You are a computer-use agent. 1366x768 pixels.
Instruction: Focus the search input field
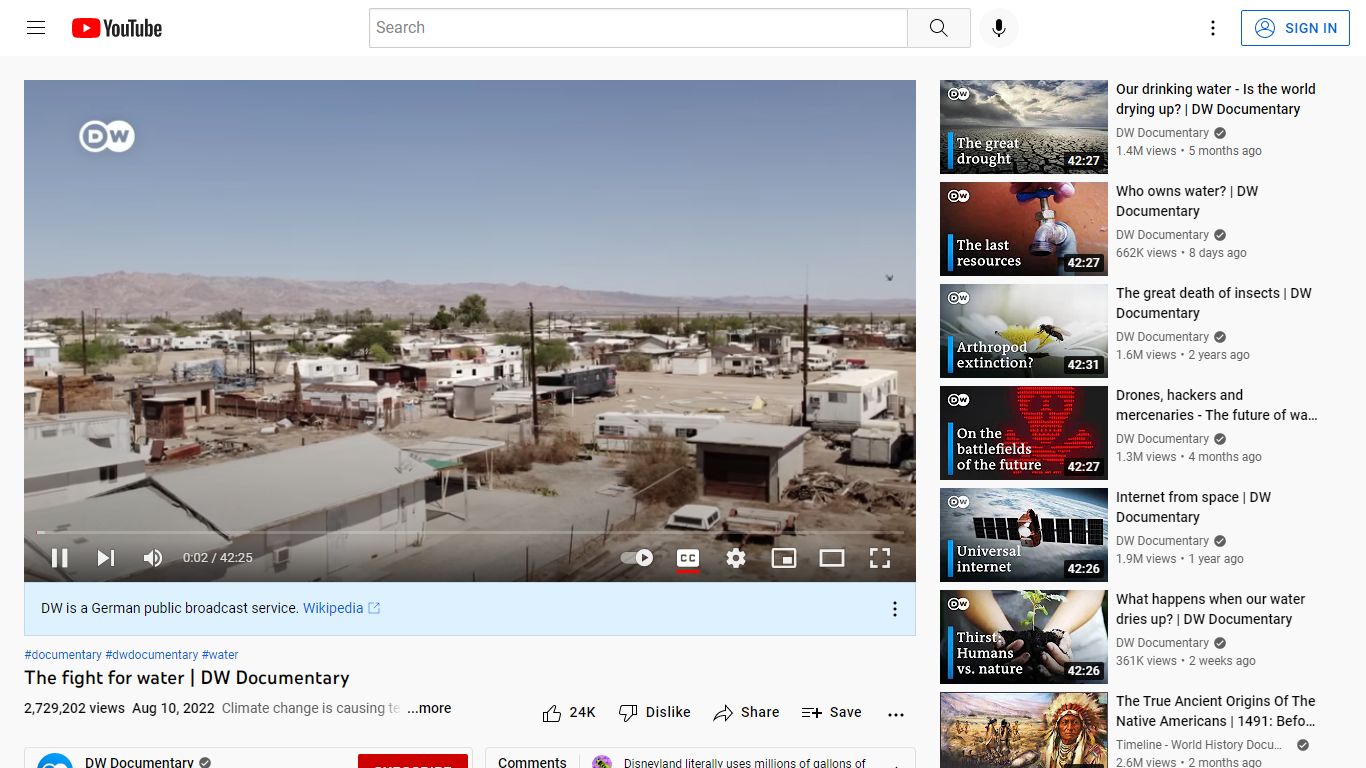638,28
